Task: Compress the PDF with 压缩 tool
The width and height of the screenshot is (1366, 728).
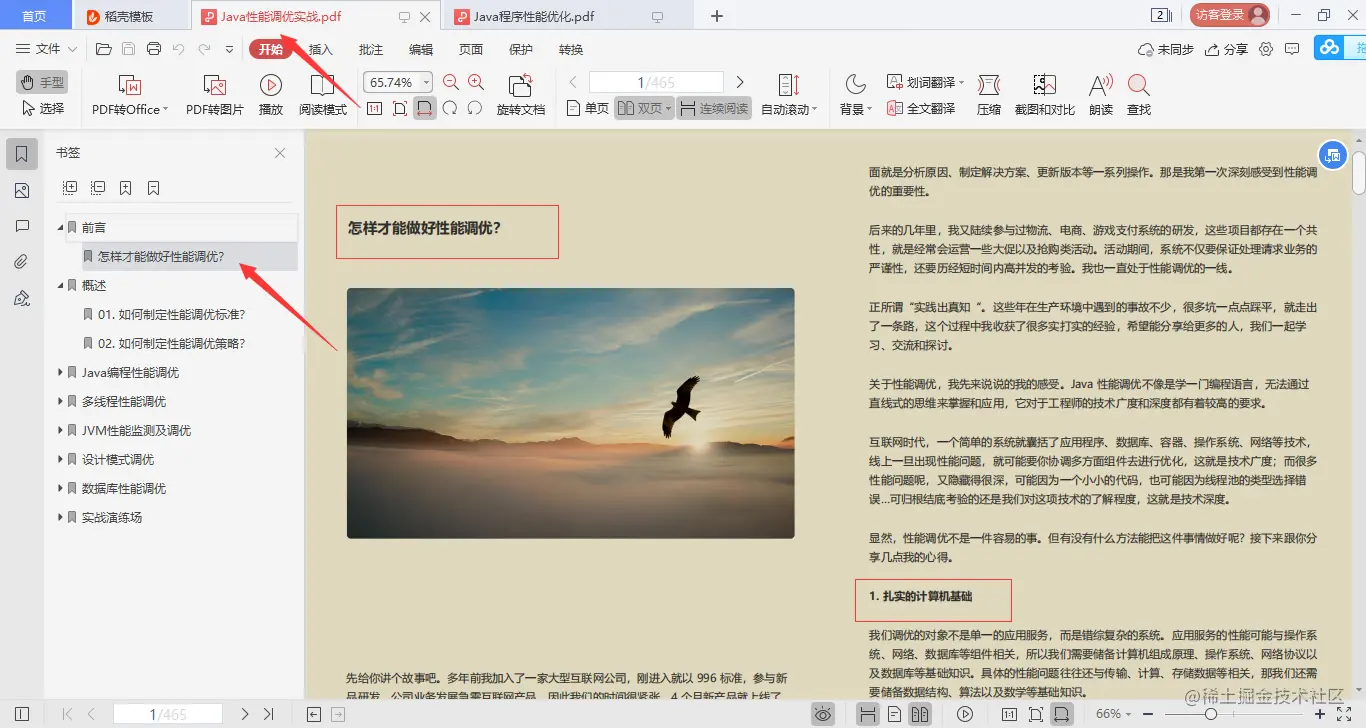Action: (x=987, y=93)
